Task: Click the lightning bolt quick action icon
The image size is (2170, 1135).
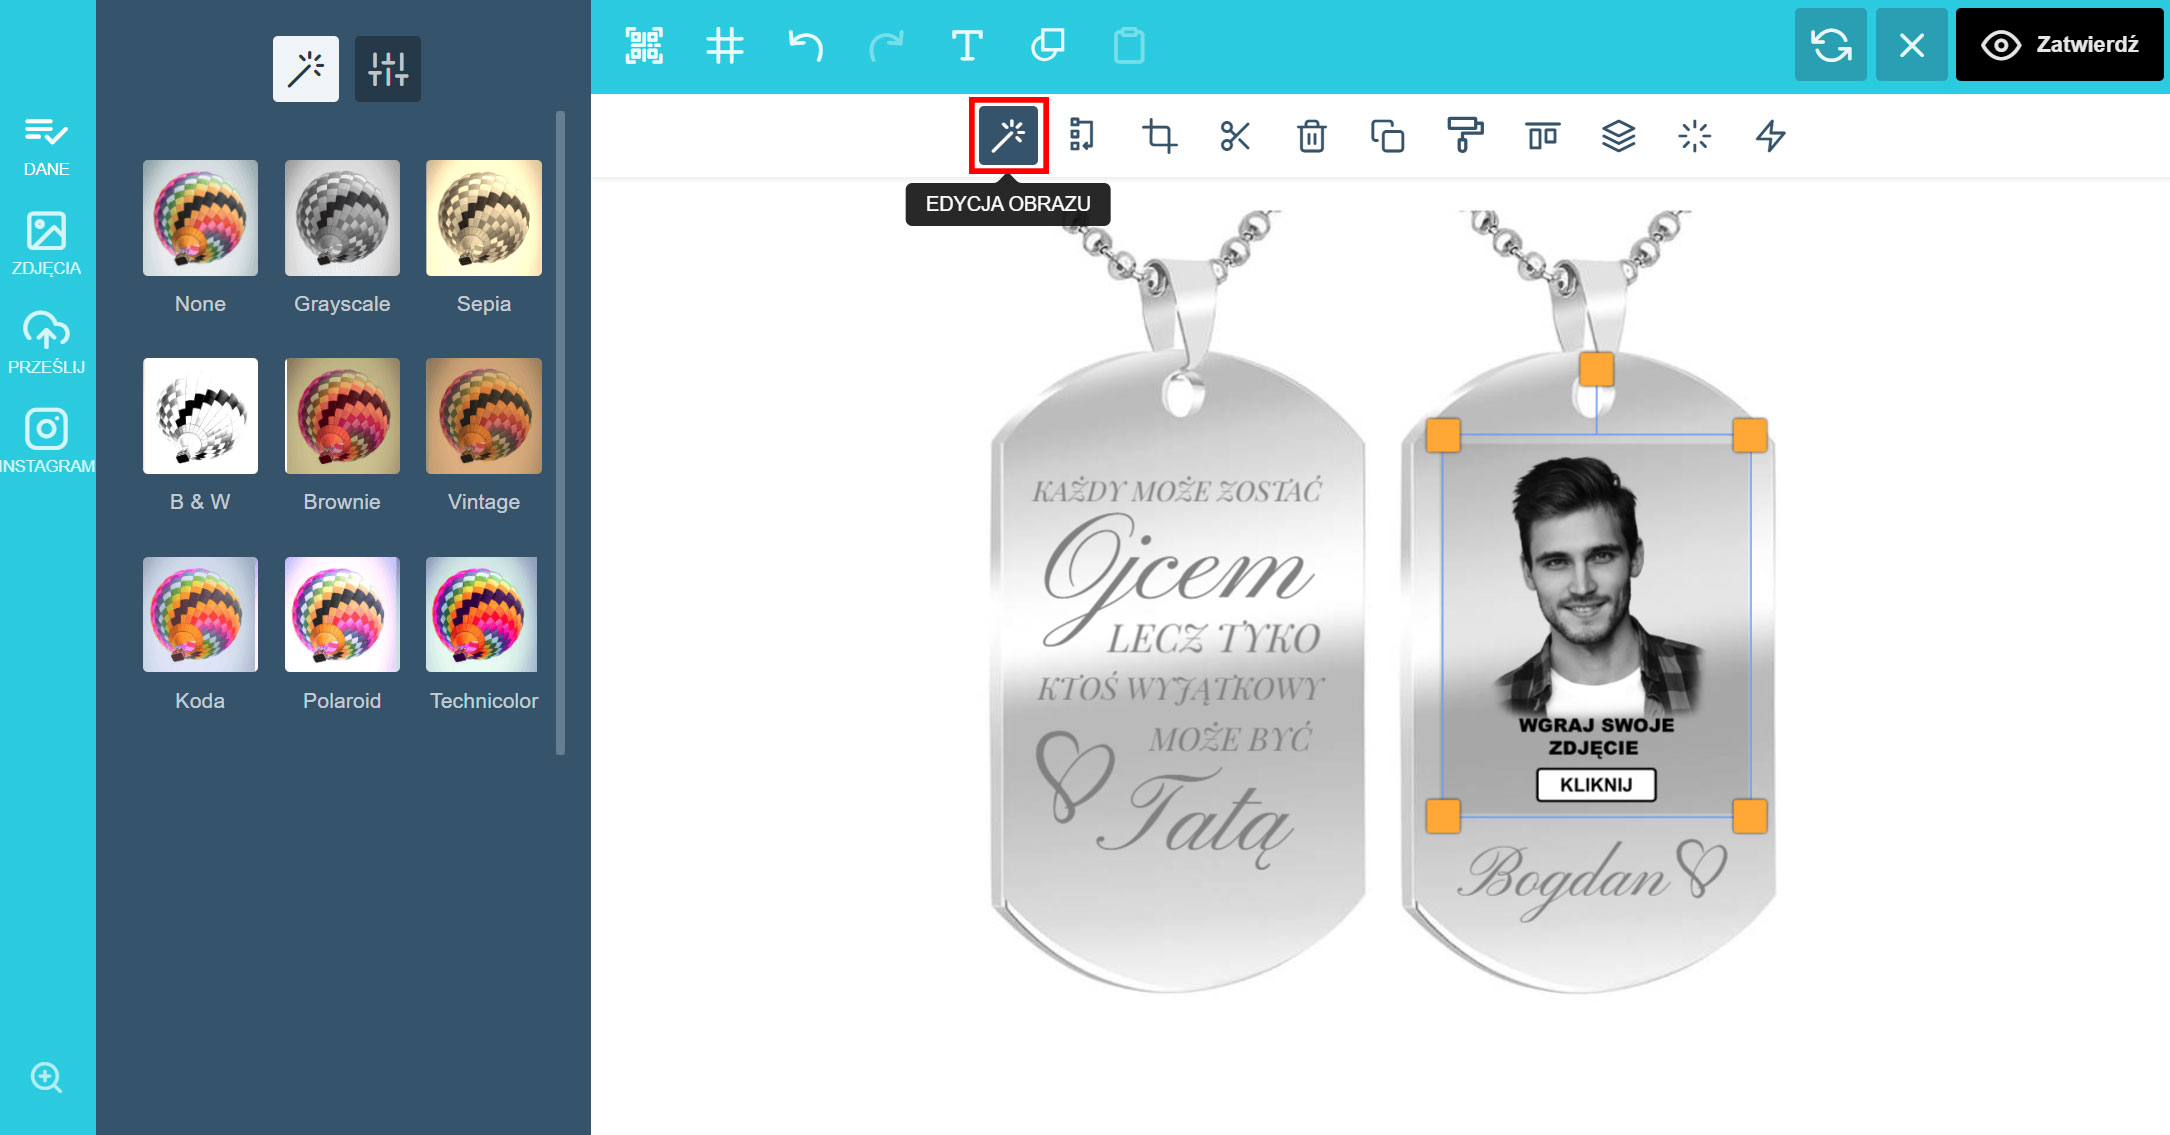Action: 1770,135
